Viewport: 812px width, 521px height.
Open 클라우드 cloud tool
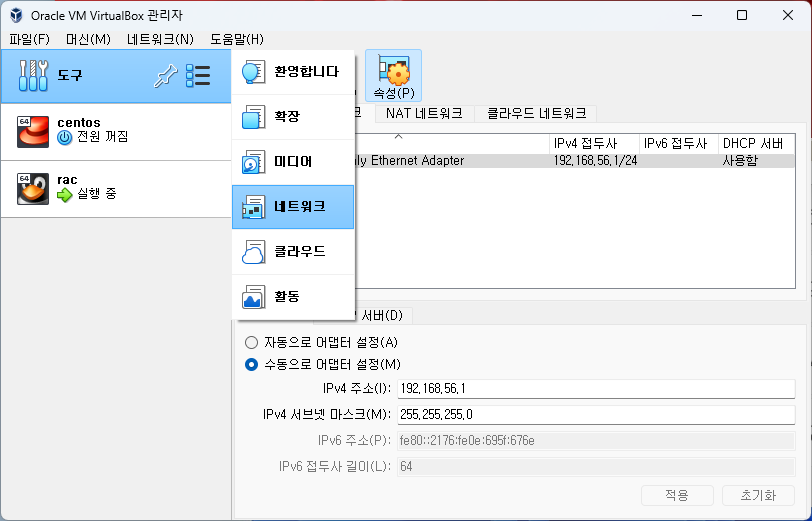(x=293, y=252)
